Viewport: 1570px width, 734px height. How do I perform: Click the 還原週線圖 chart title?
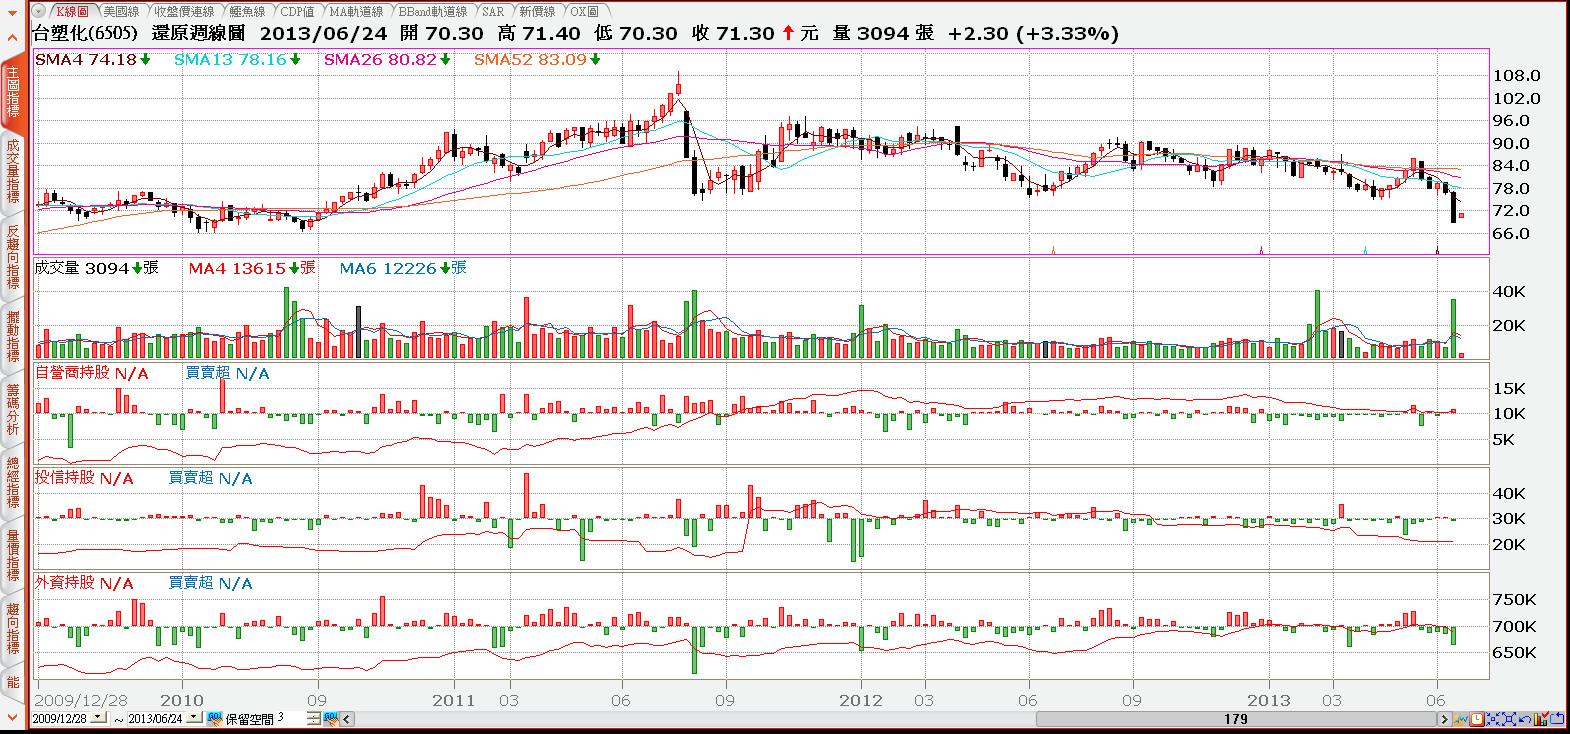point(198,33)
